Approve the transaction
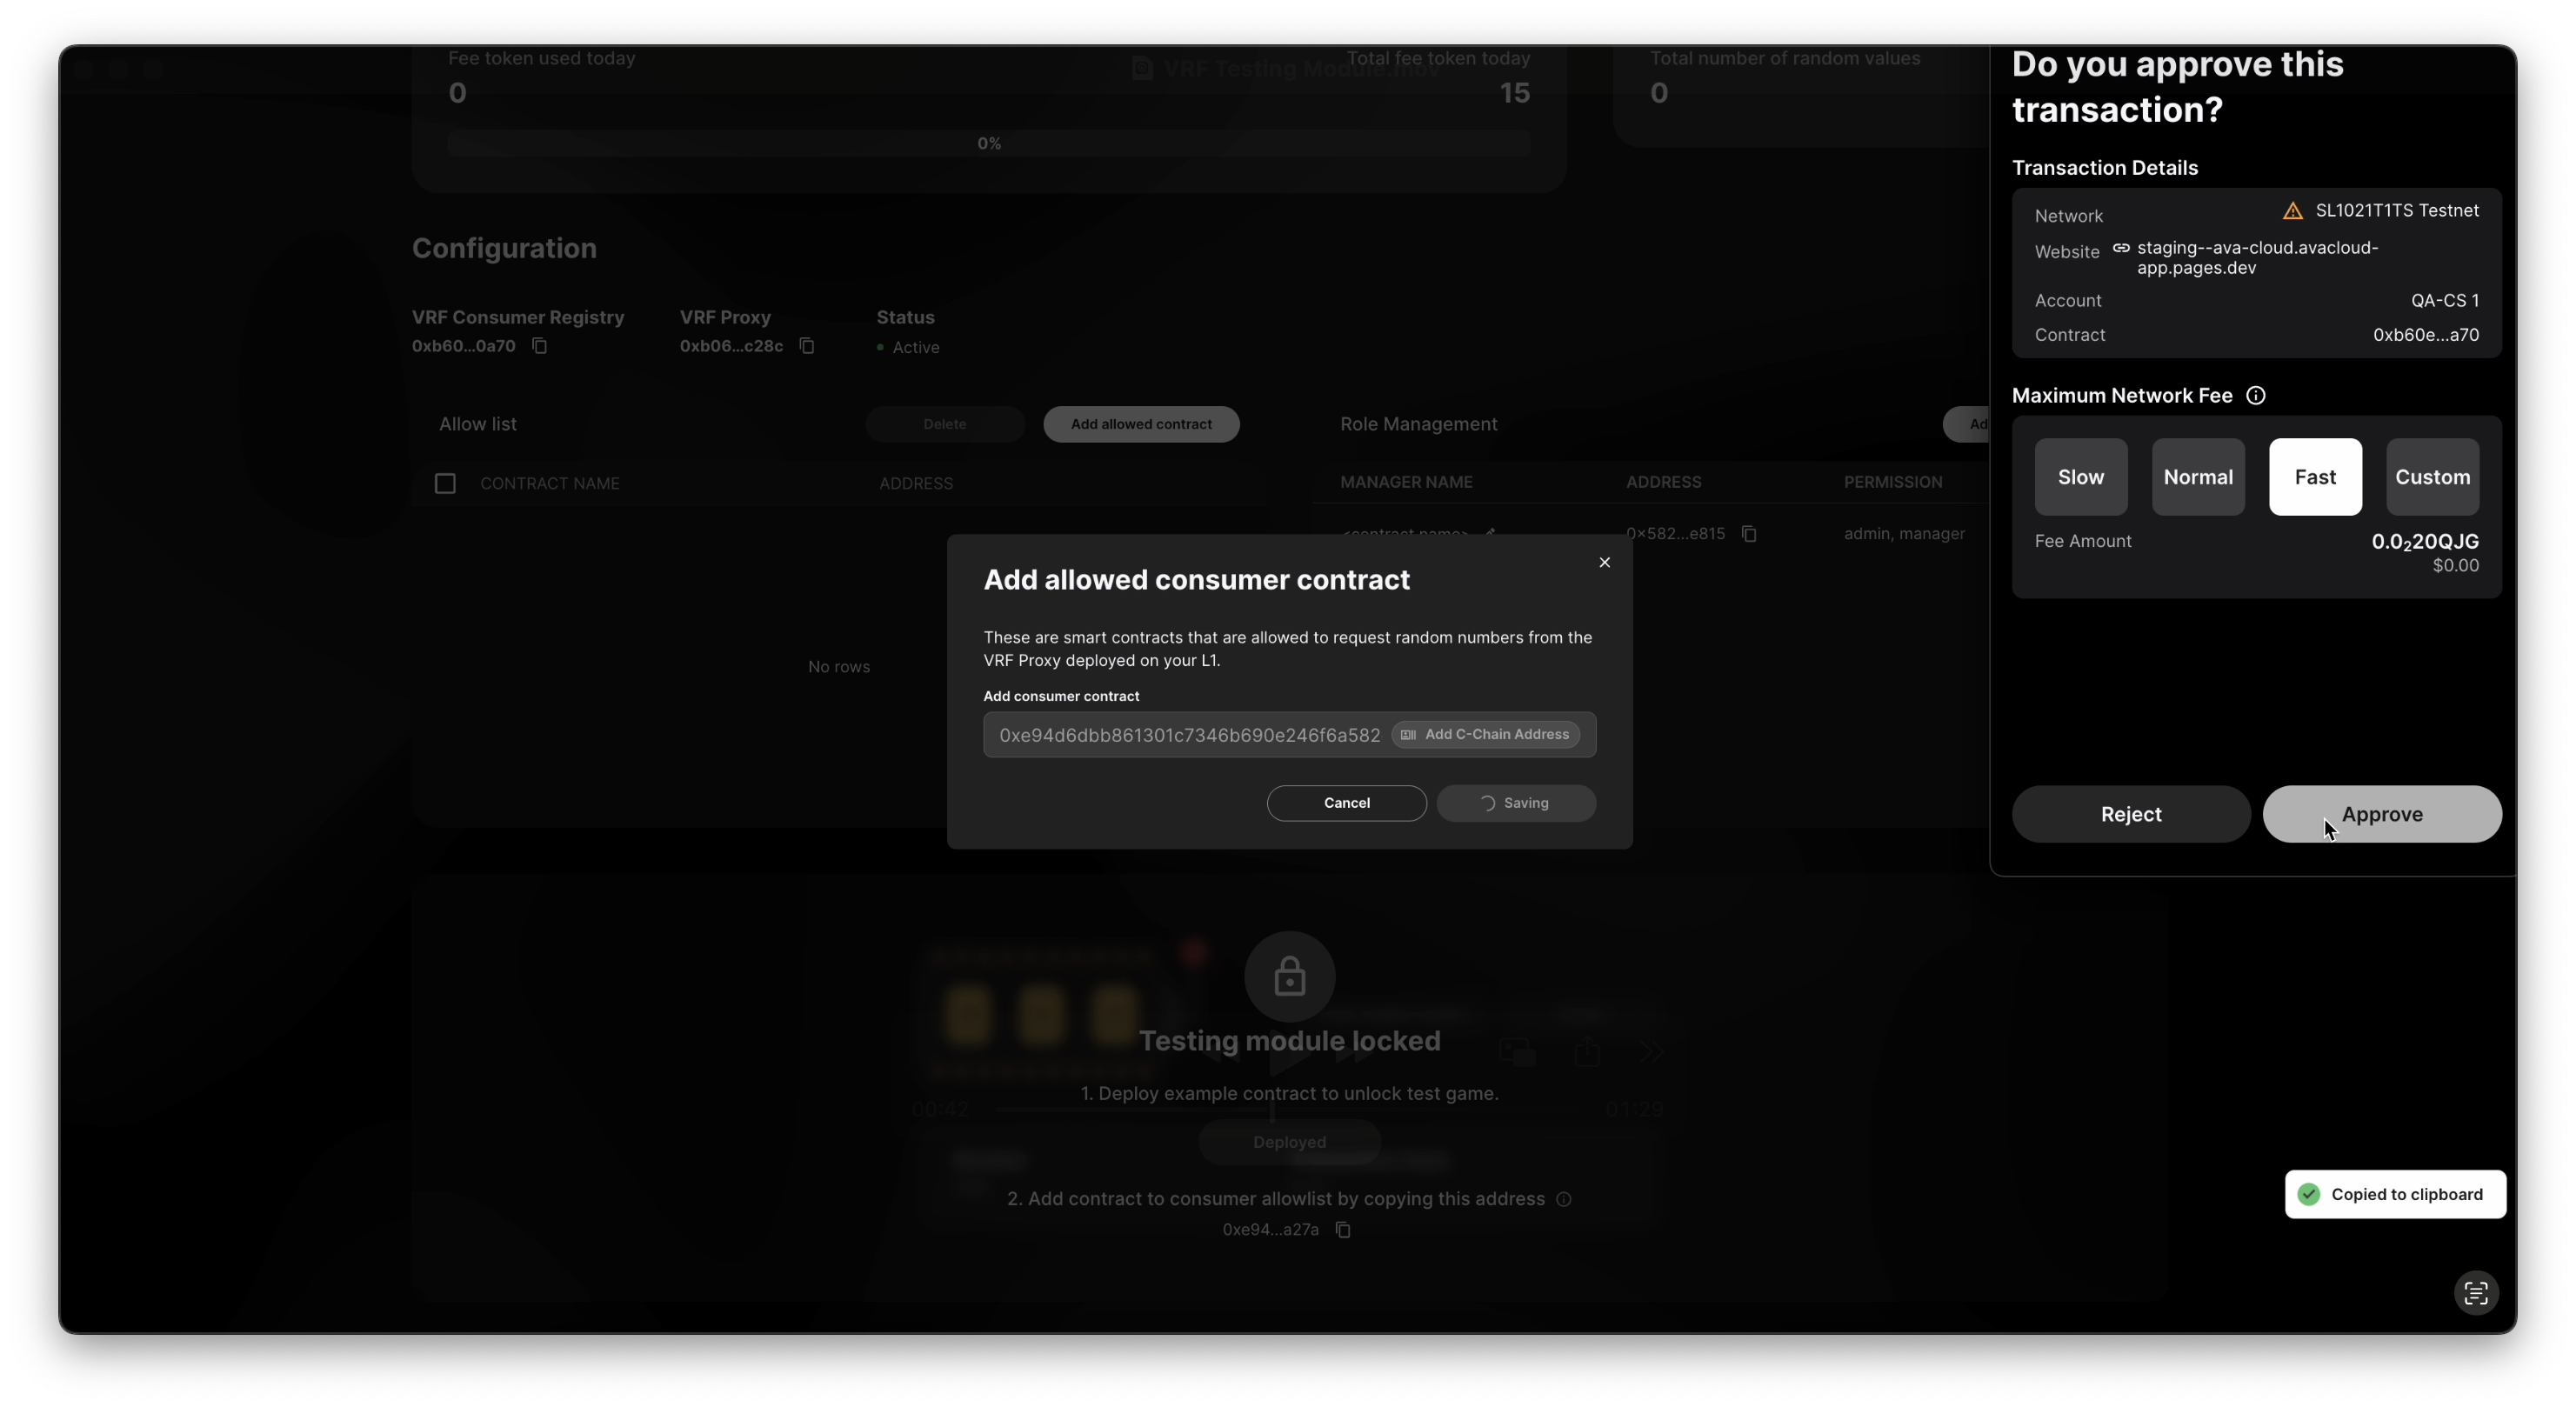 2381,814
